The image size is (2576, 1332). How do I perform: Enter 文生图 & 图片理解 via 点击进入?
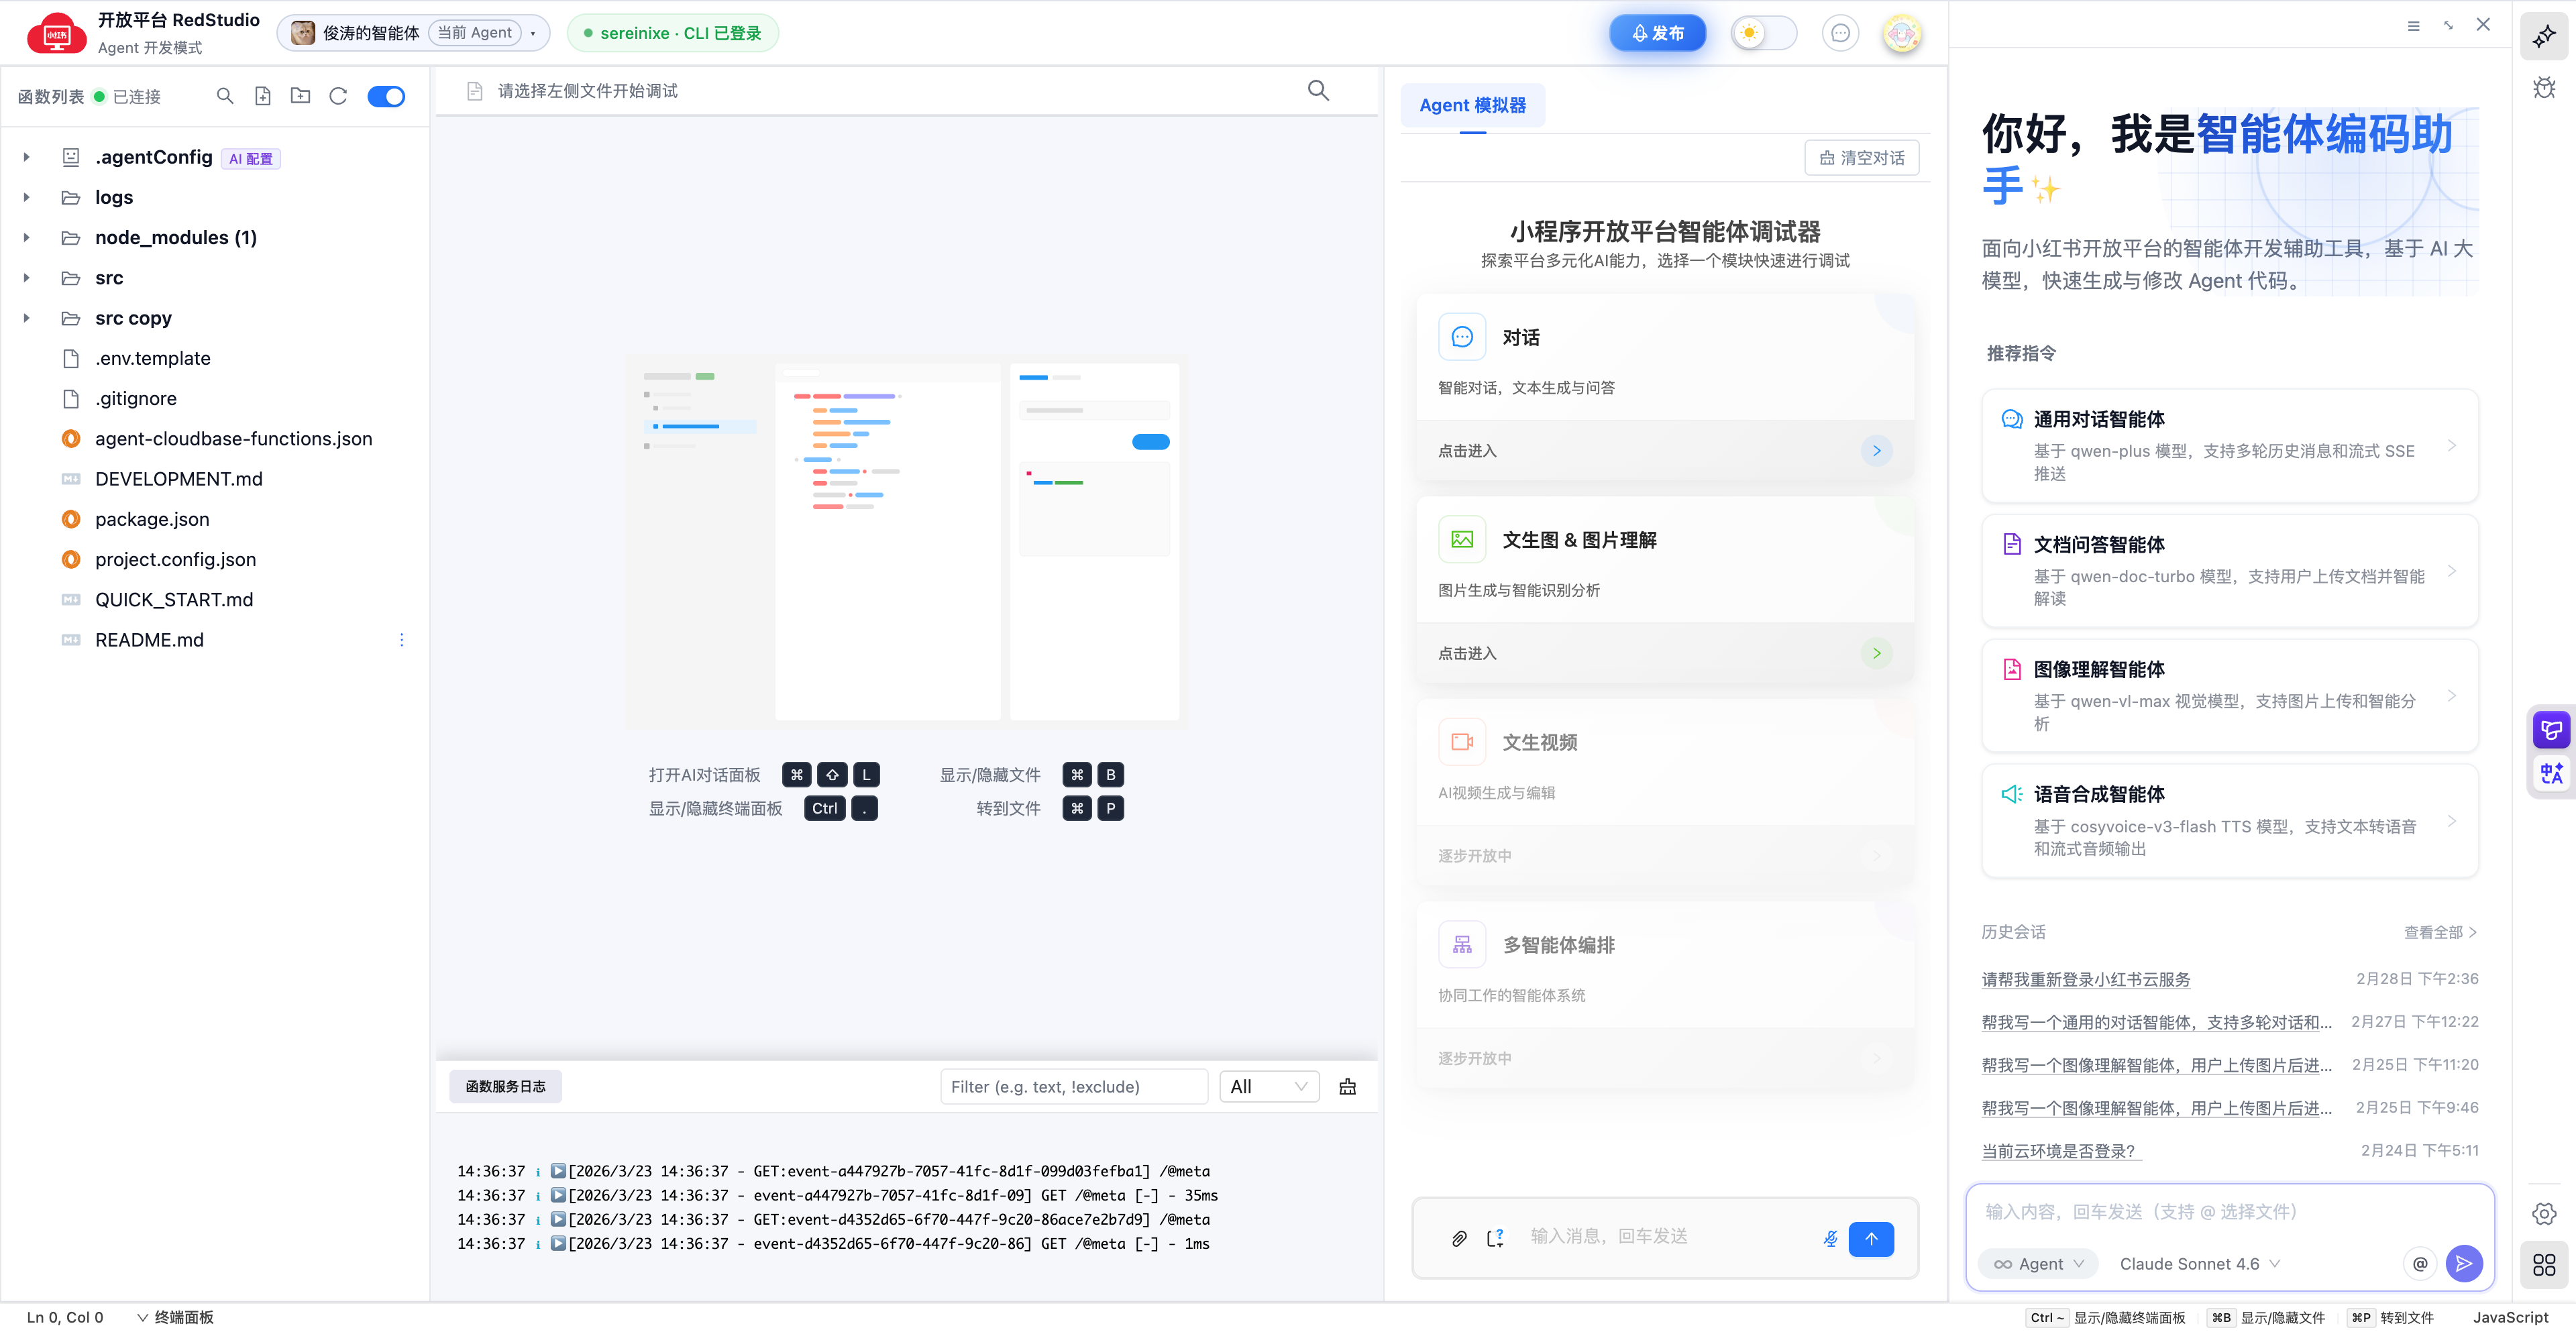pos(1665,654)
